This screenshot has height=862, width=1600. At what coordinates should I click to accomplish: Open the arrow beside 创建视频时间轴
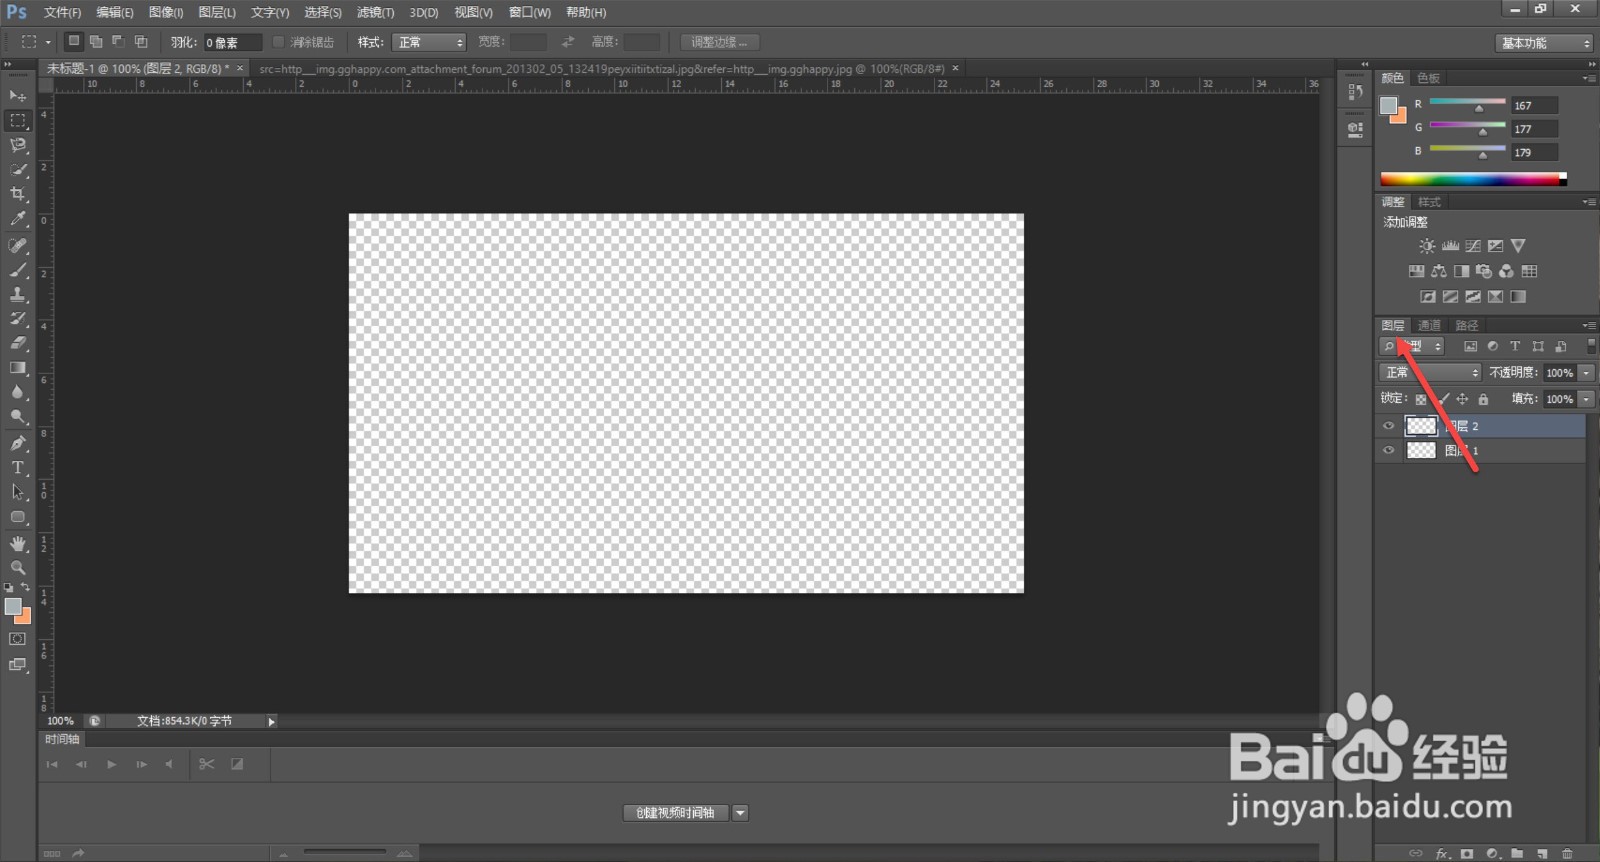(x=740, y=813)
